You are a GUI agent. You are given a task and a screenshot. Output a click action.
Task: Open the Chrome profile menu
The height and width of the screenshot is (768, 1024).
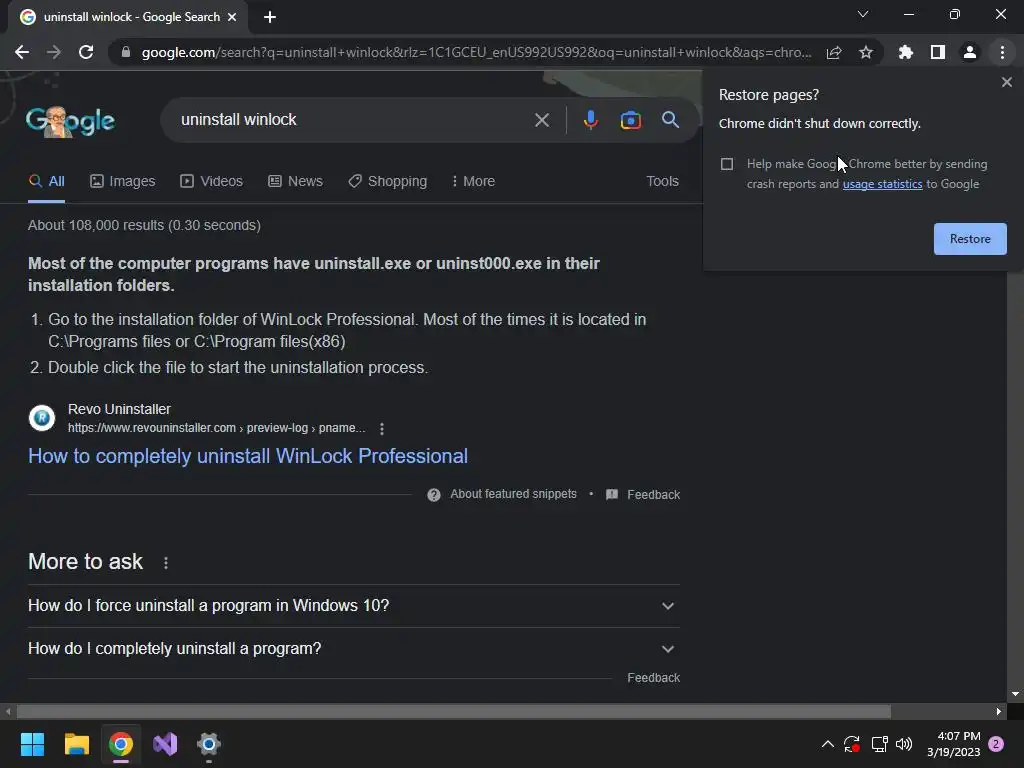pos(970,52)
